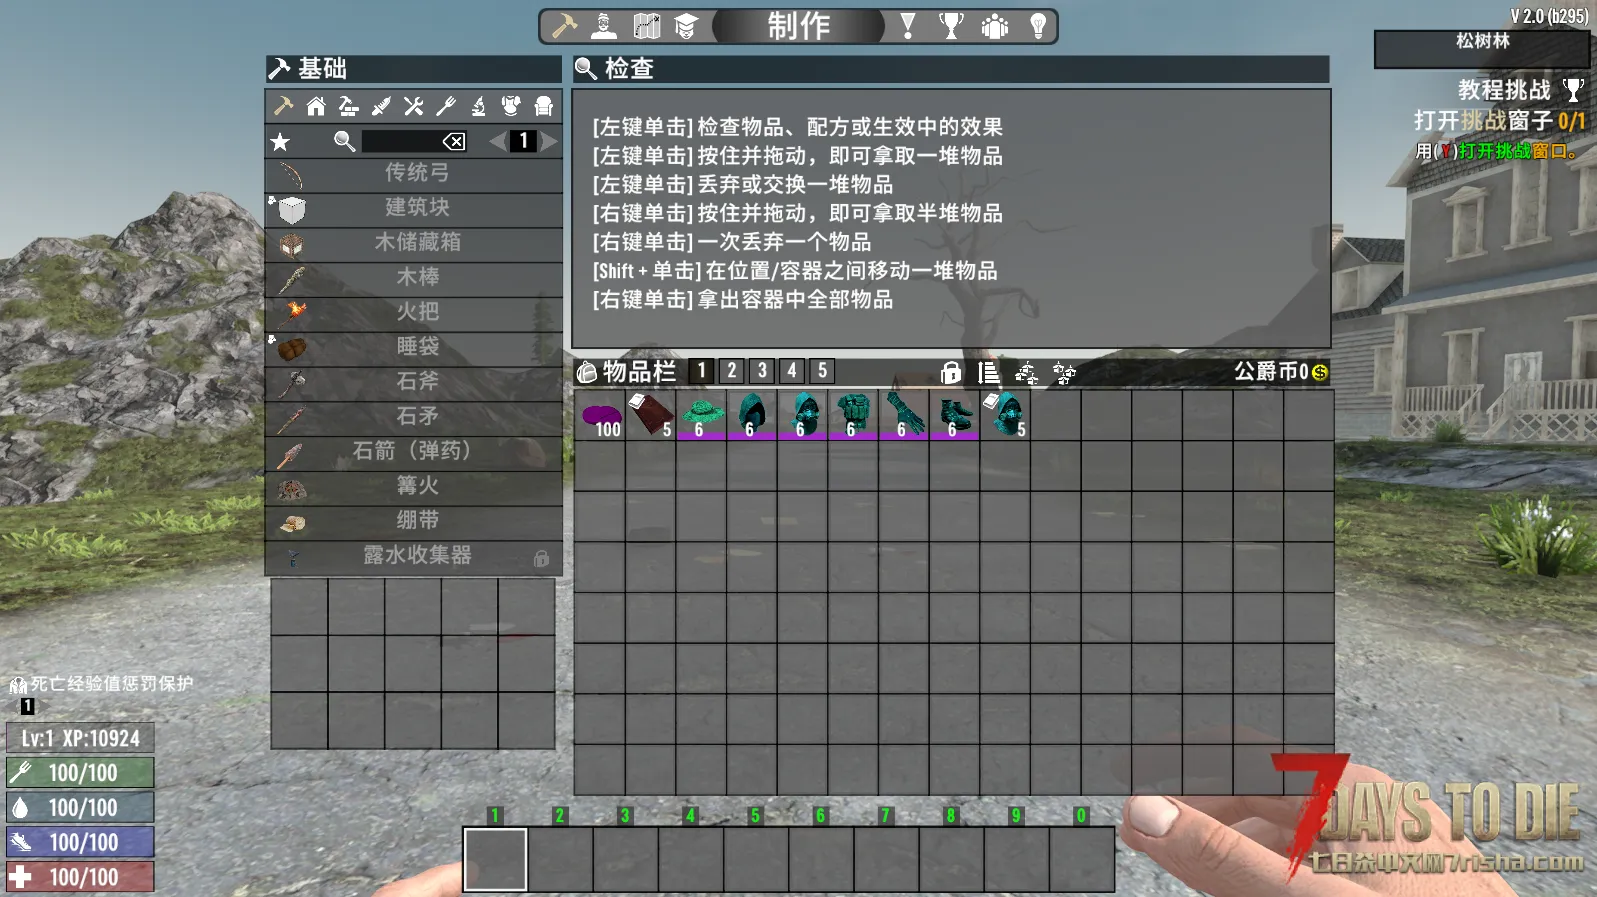The image size is (1597, 897).
Task: Click the 教程挑战 trophy icon
Action: pyautogui.click(x=1573, y=90)
